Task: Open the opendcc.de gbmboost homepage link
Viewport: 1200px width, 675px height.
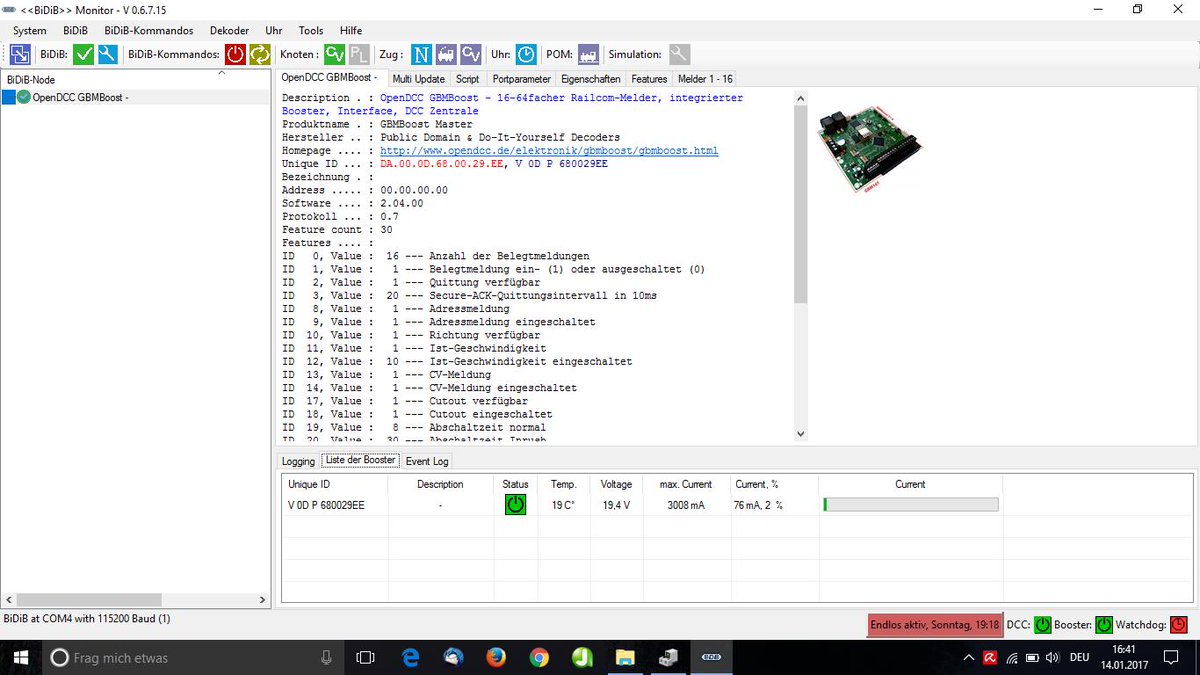Action: [549, 151]
